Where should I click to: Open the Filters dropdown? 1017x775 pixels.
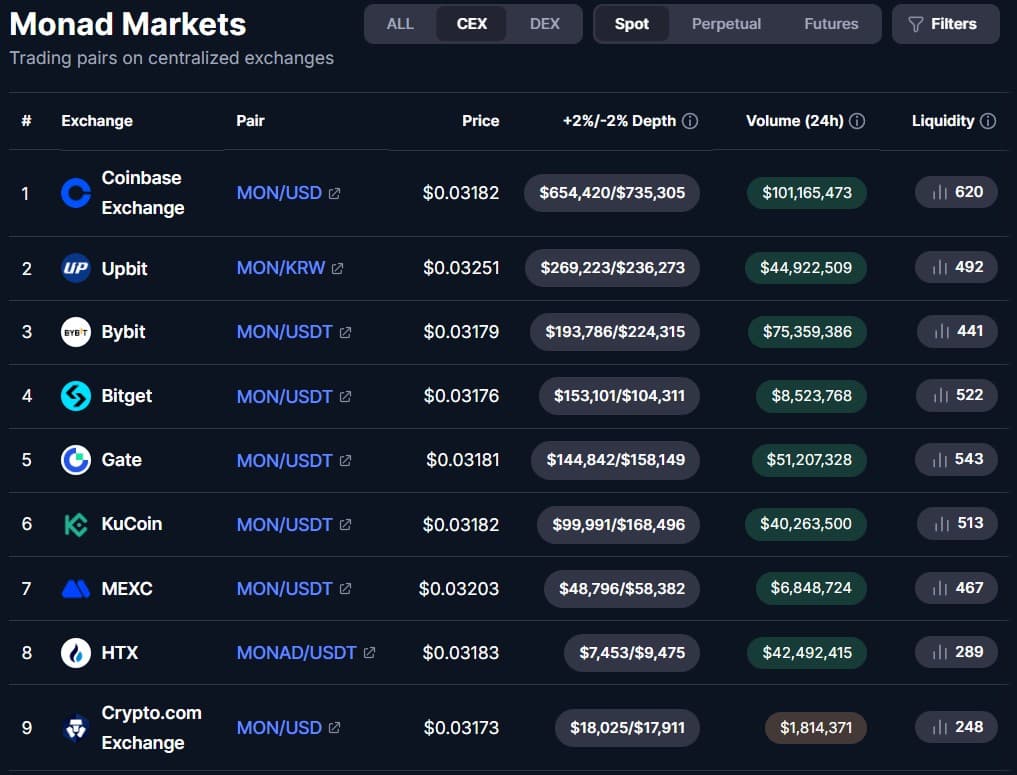pos(945,24)
